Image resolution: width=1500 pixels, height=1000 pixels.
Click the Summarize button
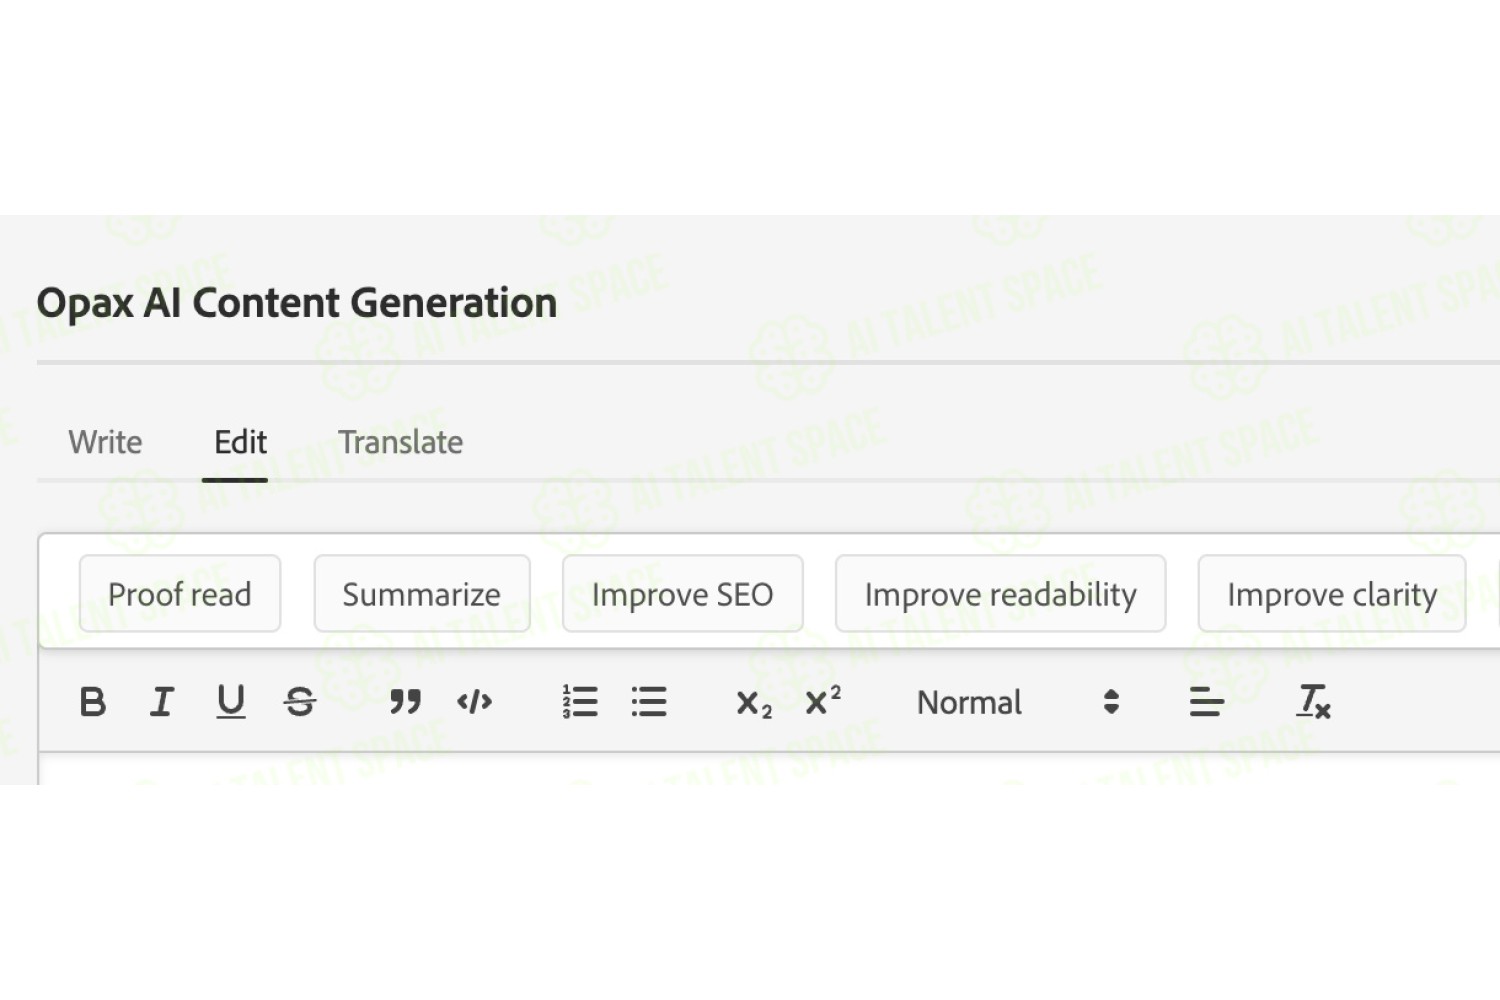(422, 594)
